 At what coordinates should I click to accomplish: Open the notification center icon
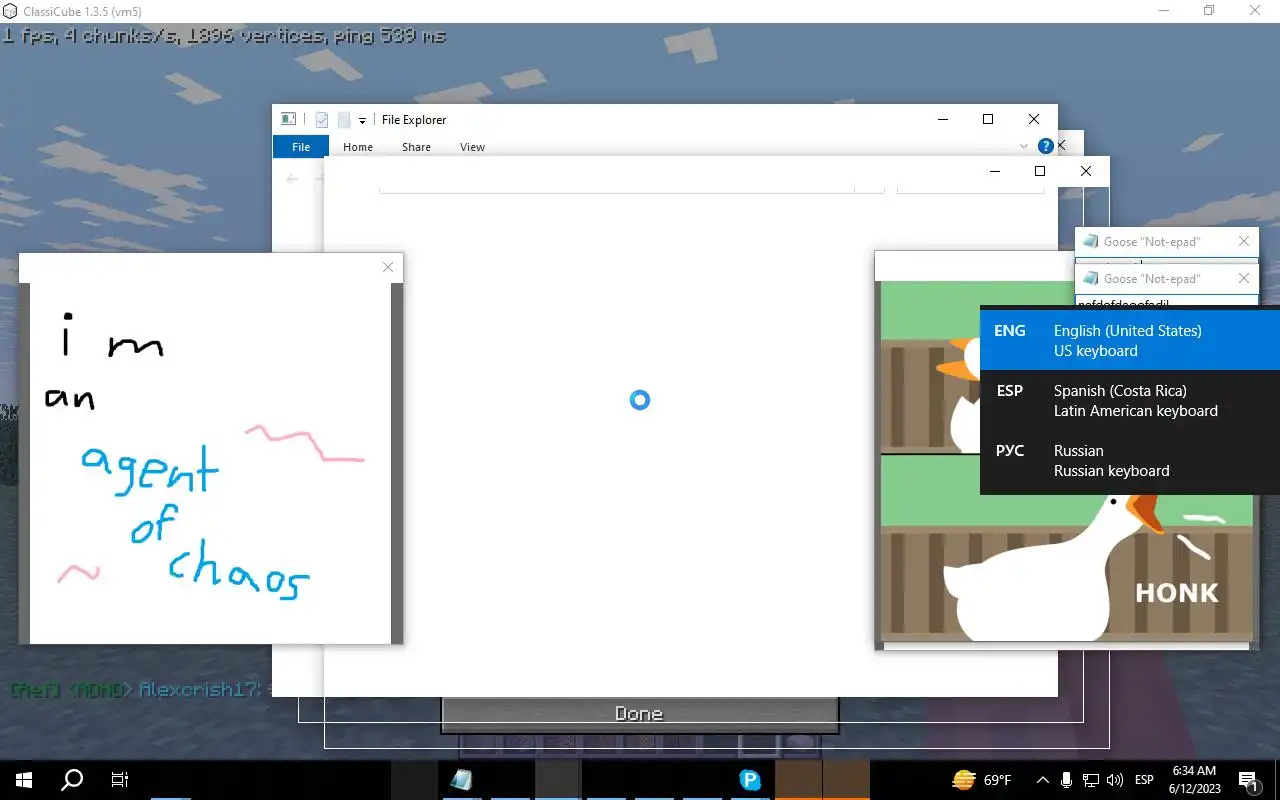[x=1248, y=780]
